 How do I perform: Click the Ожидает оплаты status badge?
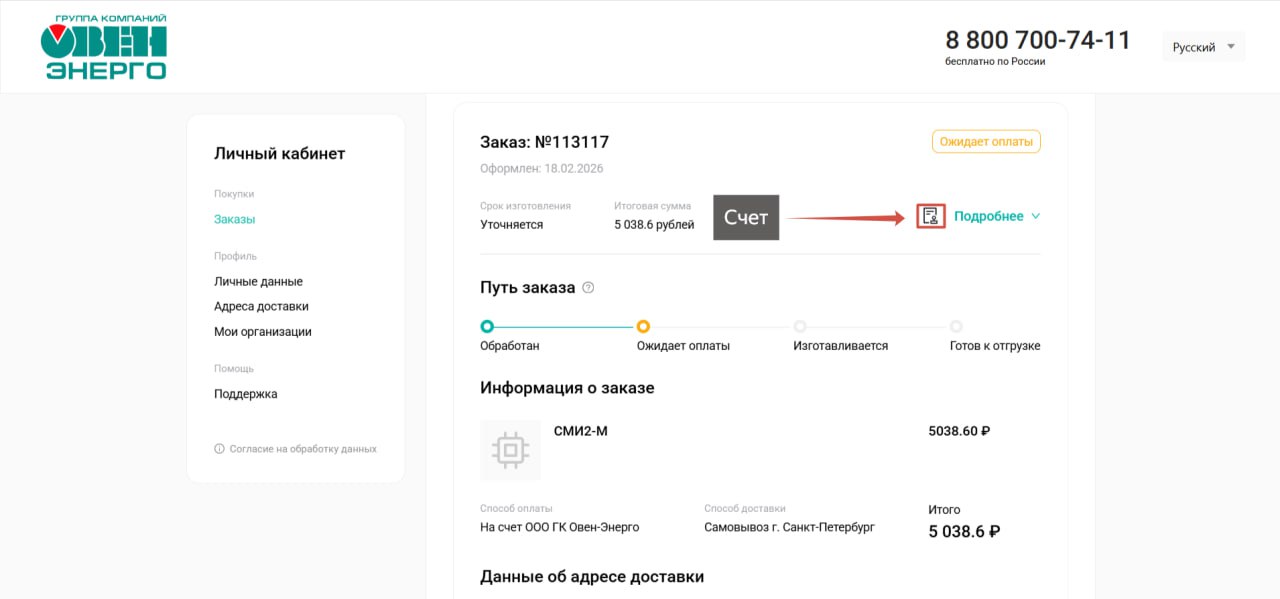(986, 142)
